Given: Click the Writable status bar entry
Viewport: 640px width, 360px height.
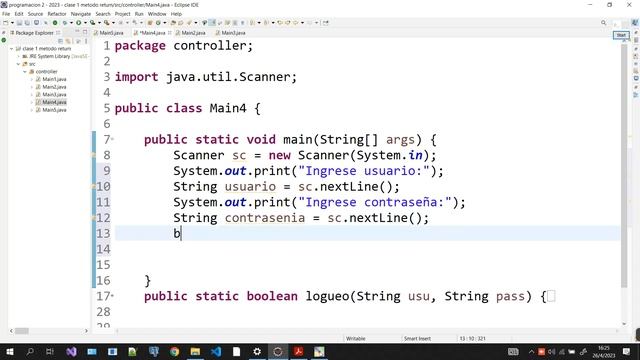Looking at the screenshot, I should (356, 338).
